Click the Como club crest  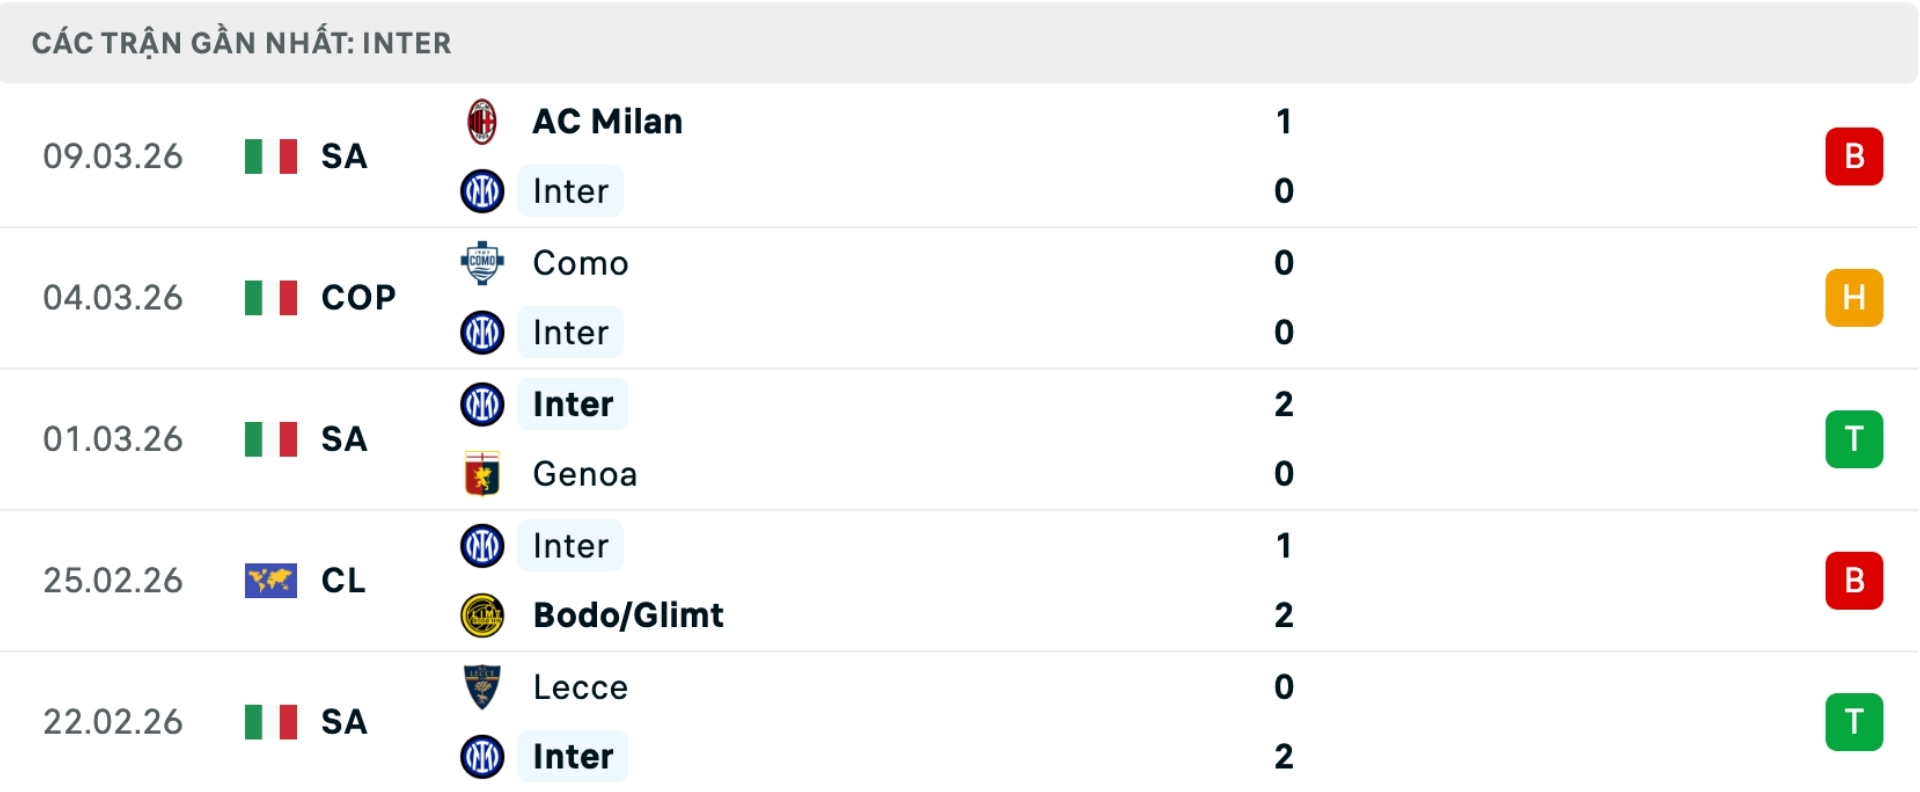pos(483,262)
